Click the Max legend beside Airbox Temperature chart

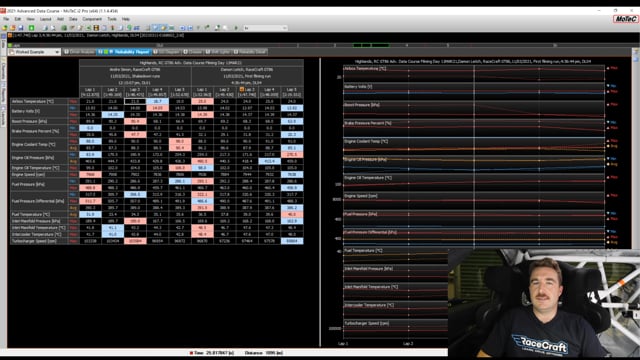(x=613, y=68)
